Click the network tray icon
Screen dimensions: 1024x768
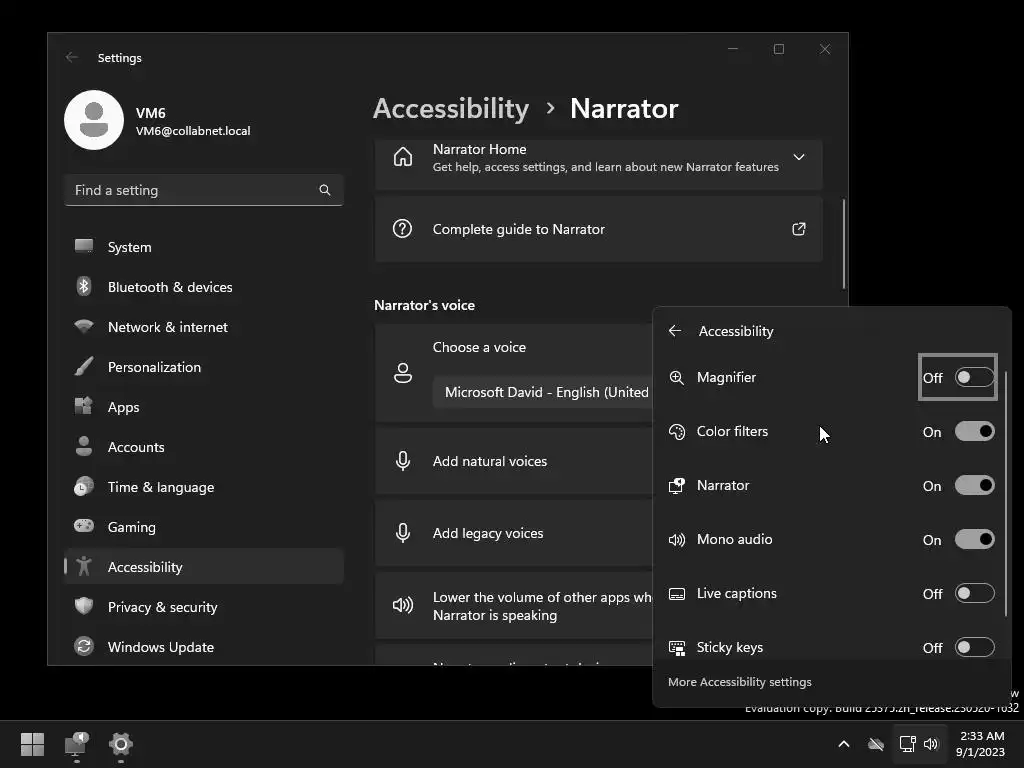[x=907, y=744]
